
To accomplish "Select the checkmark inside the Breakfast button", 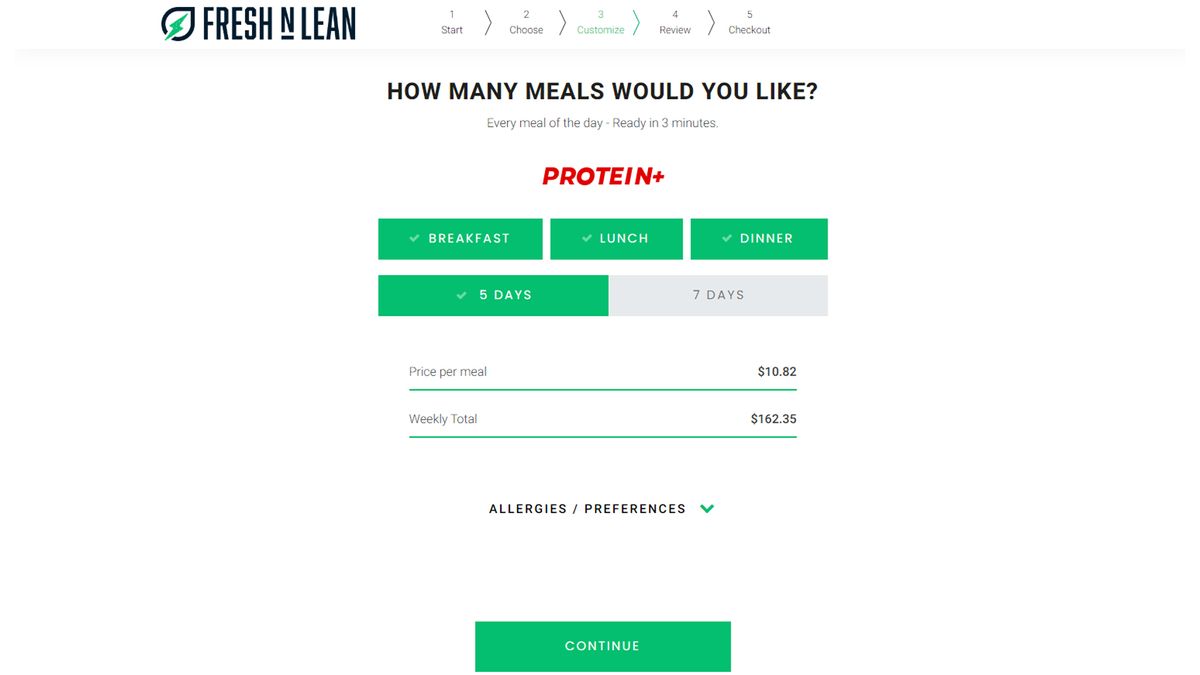I will [414, 238].
